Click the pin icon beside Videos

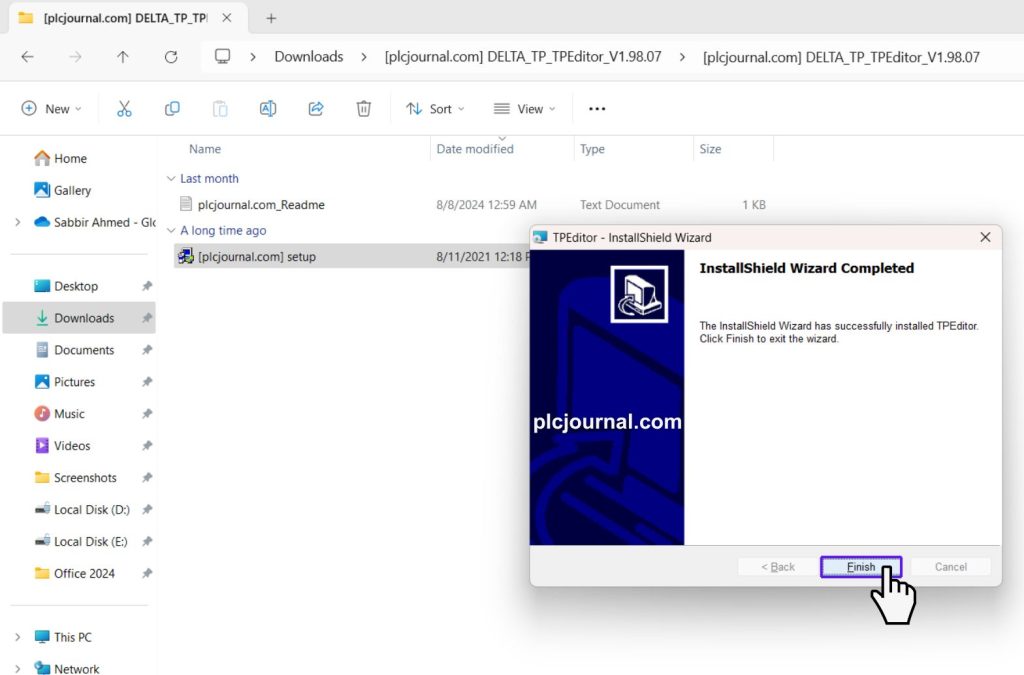(147, 446)
